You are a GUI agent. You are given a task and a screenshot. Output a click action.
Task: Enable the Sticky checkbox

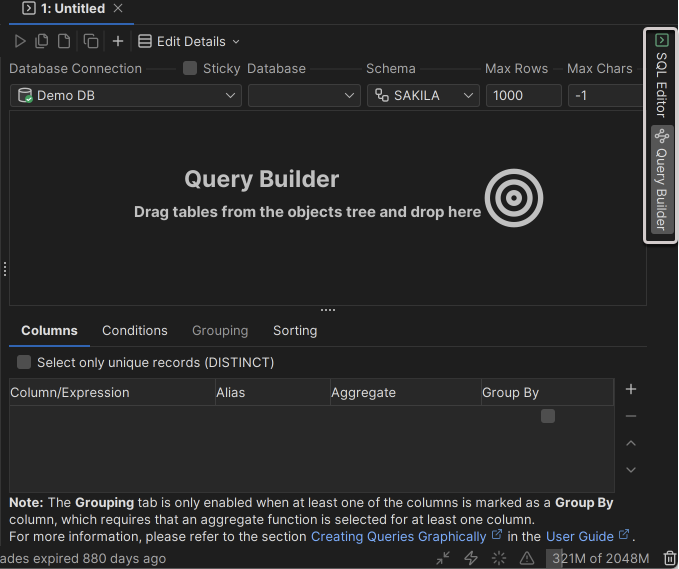(x=190, y=68)
